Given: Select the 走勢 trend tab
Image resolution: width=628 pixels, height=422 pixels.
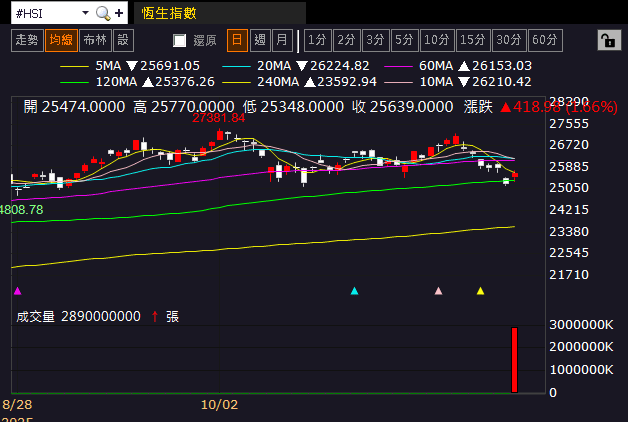Looking at the screenshot, I should [27, 40].
